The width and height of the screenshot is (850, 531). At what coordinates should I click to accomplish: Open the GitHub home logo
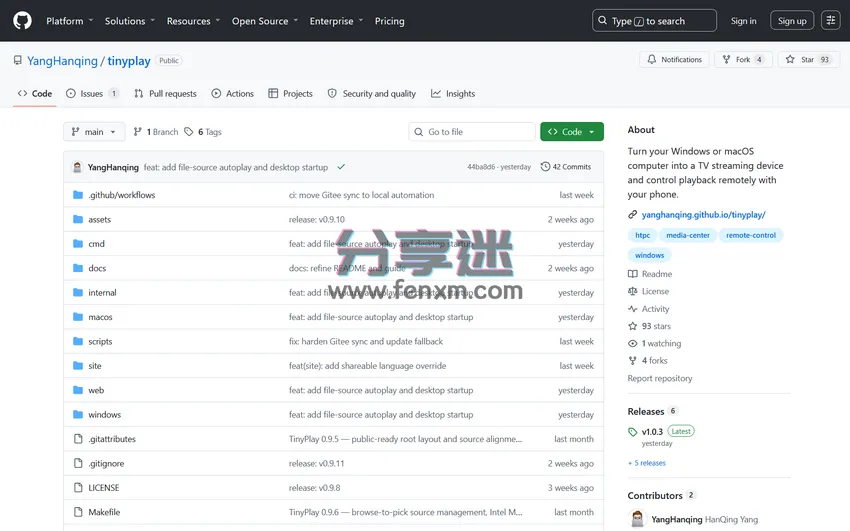[22, 21]
